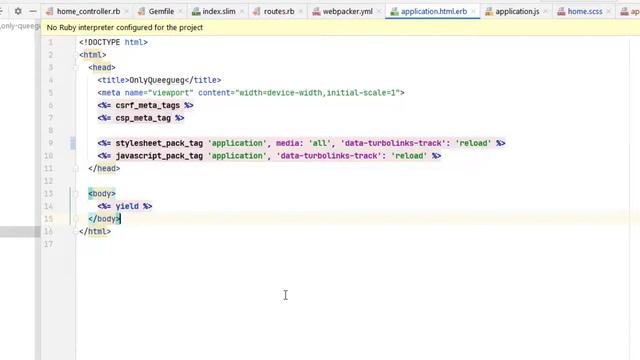The height and width of the screenshot is (360, 640).
Task: Click the 'data-turbolinks-track' string in stylesheet line
Action: pyautogui.click(x=393, y=143)
